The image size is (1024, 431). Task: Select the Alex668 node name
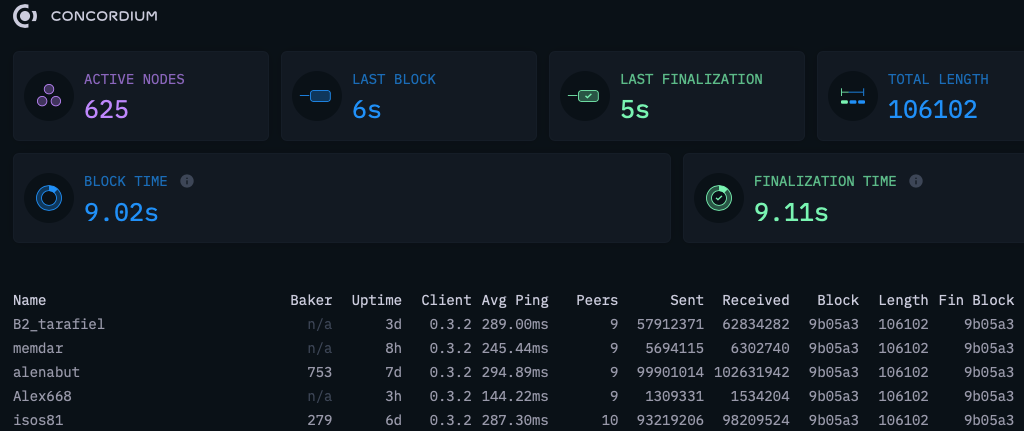pyautogui.click(x=42, y=396)
